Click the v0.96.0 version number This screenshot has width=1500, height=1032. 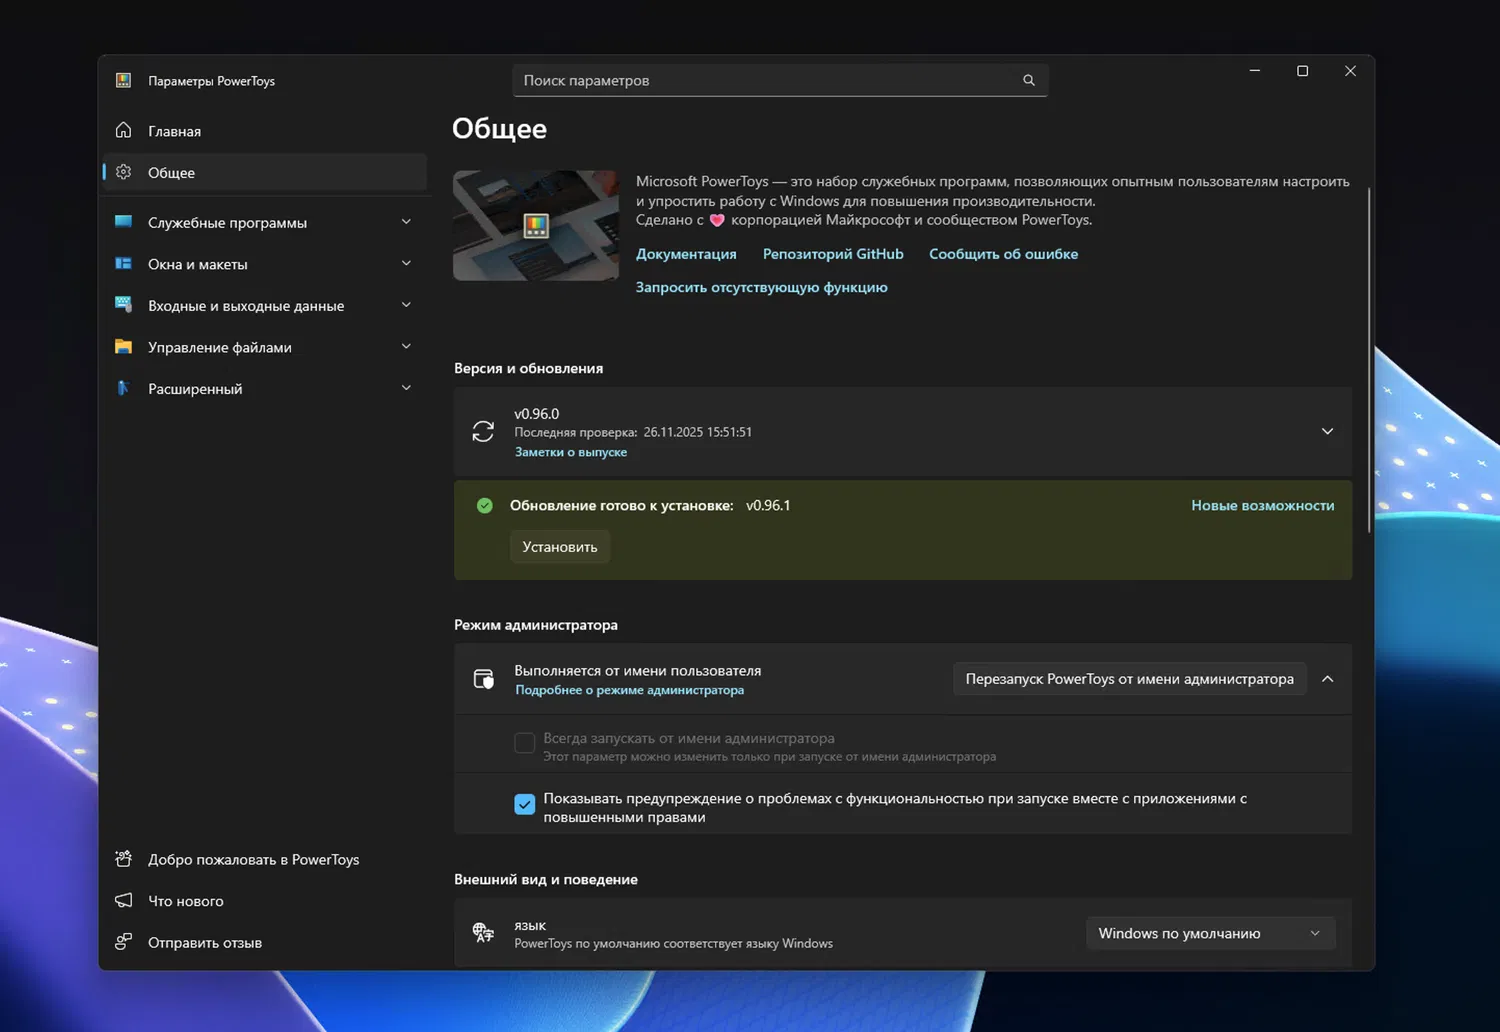537,414
